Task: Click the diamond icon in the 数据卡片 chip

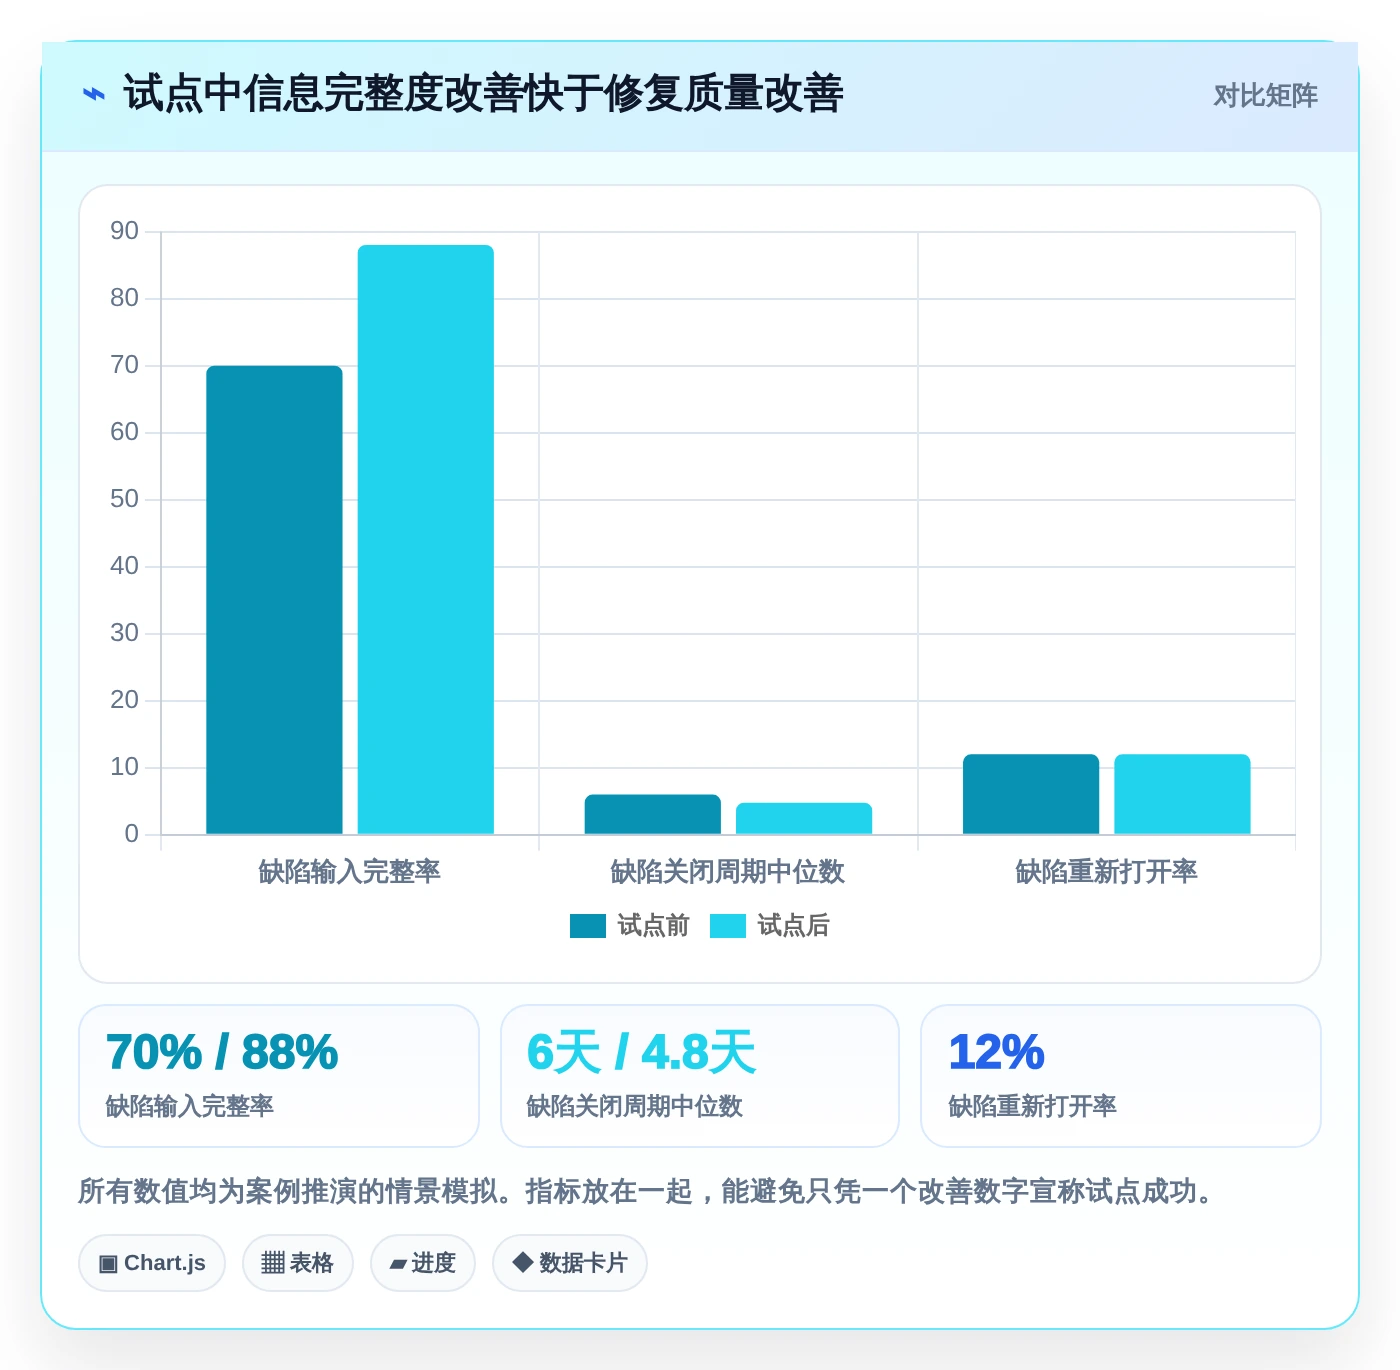Action: pos(522,1262)
